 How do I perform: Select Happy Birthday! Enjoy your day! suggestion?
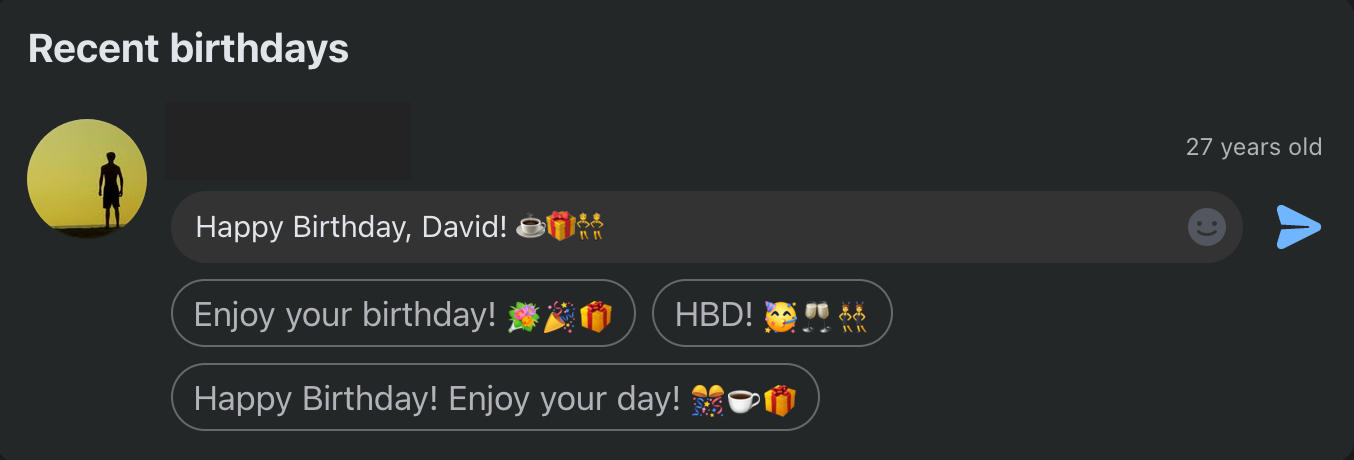coord(495,397)
